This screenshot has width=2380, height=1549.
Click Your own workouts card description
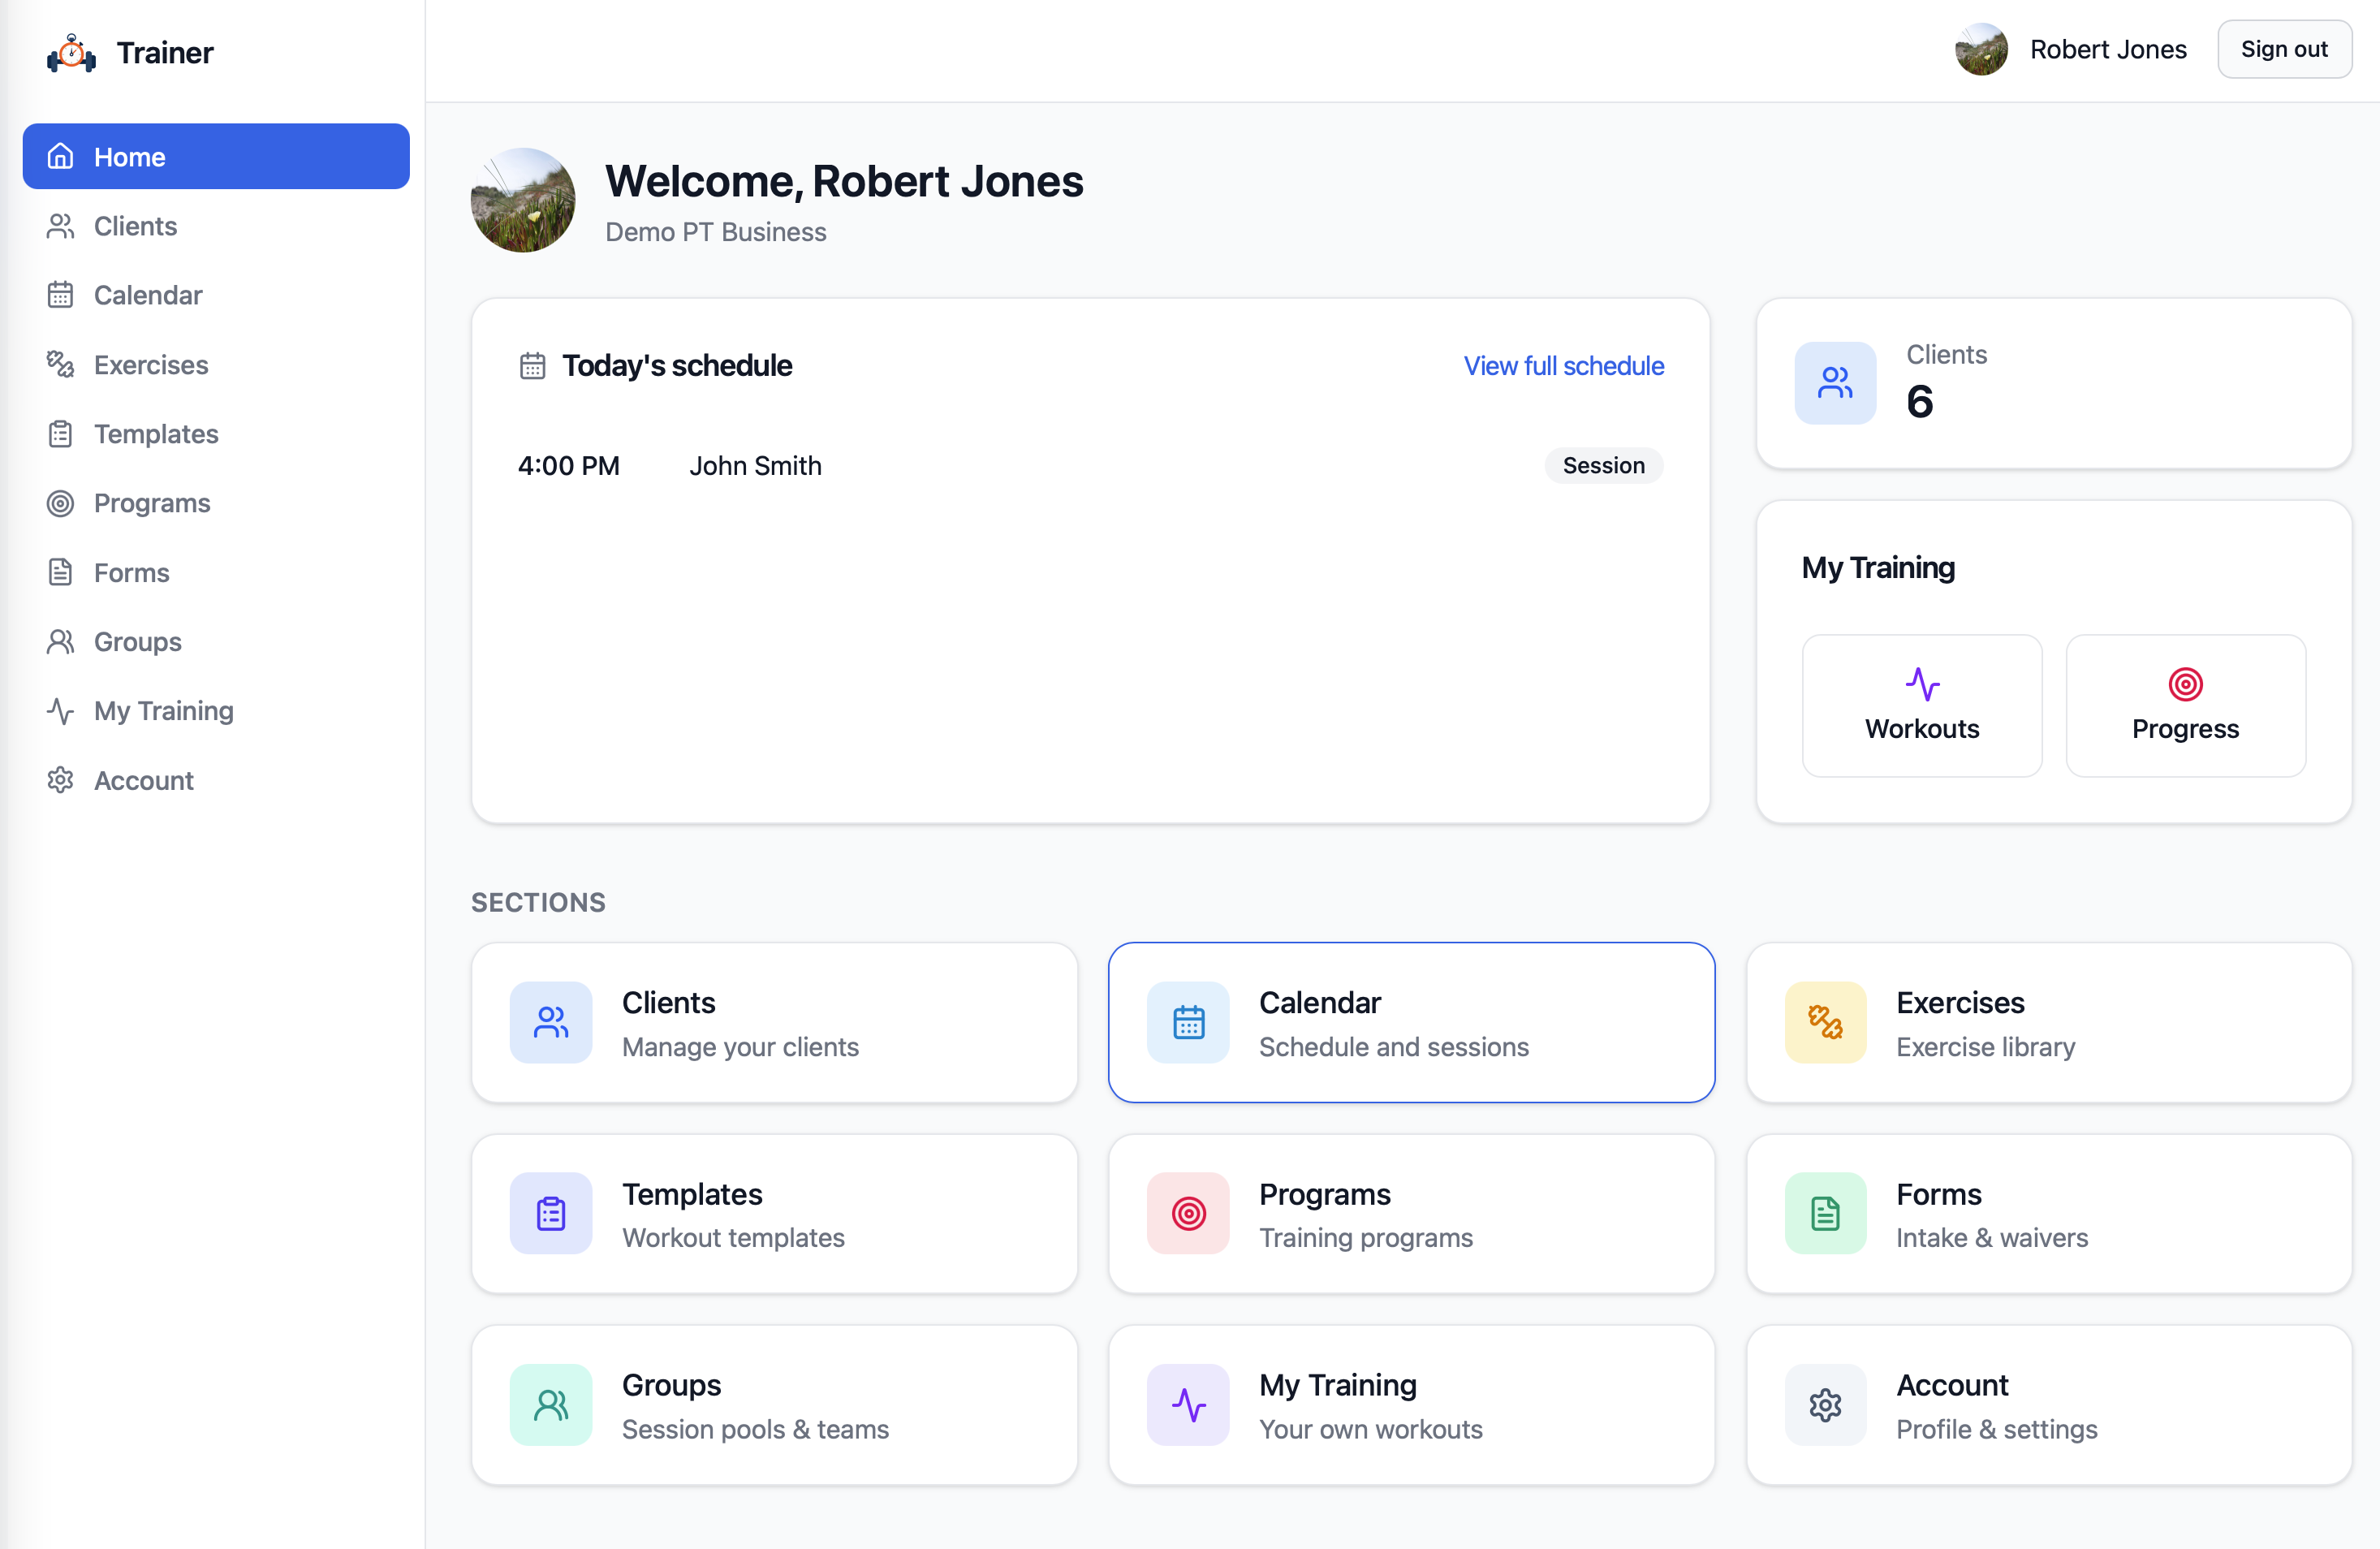click(1370, 1430)
